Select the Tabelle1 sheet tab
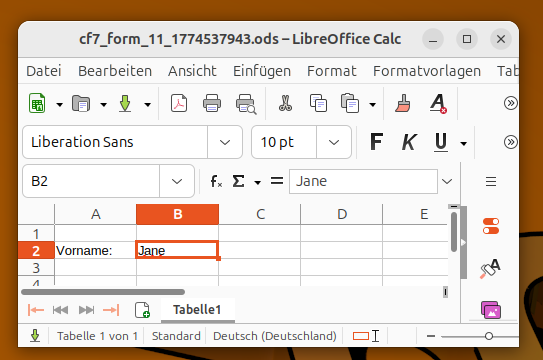Viewport: 543px width, 360px height. [x=197, y=310]
